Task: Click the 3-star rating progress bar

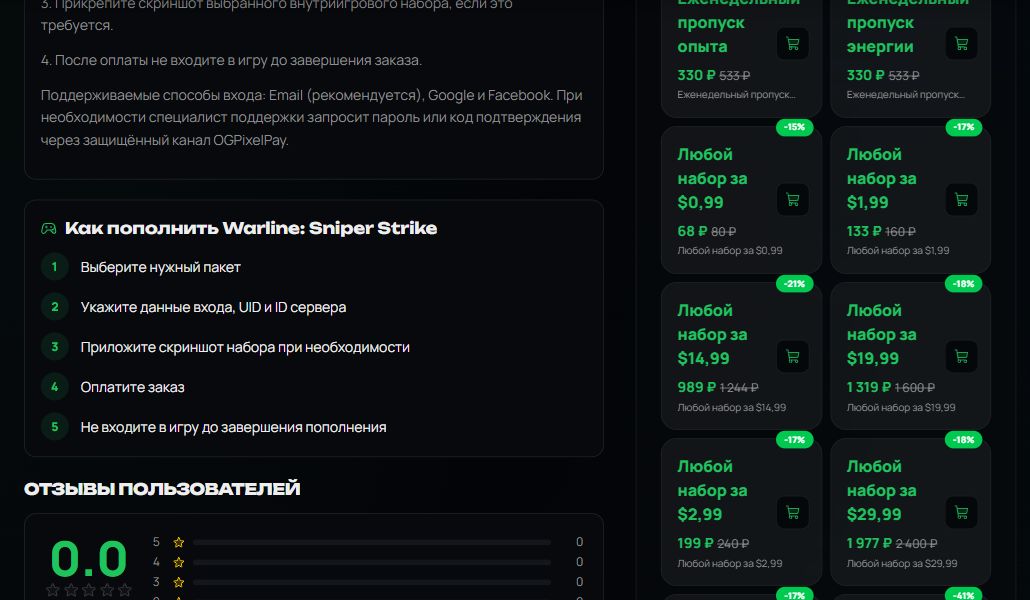Action: [372, 582]
